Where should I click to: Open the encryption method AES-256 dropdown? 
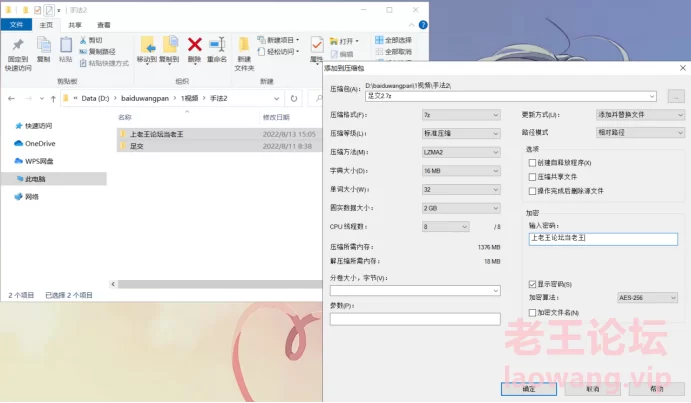pos(647,298)
